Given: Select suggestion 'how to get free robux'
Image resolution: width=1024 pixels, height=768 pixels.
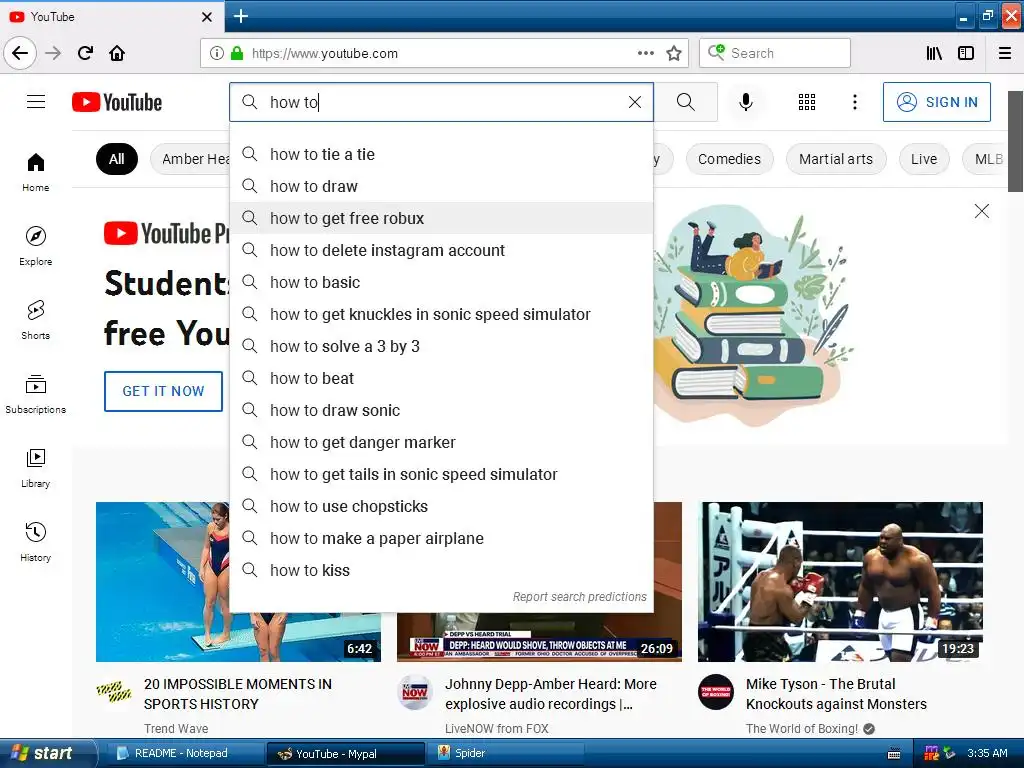Looking at the screenshot, I should pos(441,218).
